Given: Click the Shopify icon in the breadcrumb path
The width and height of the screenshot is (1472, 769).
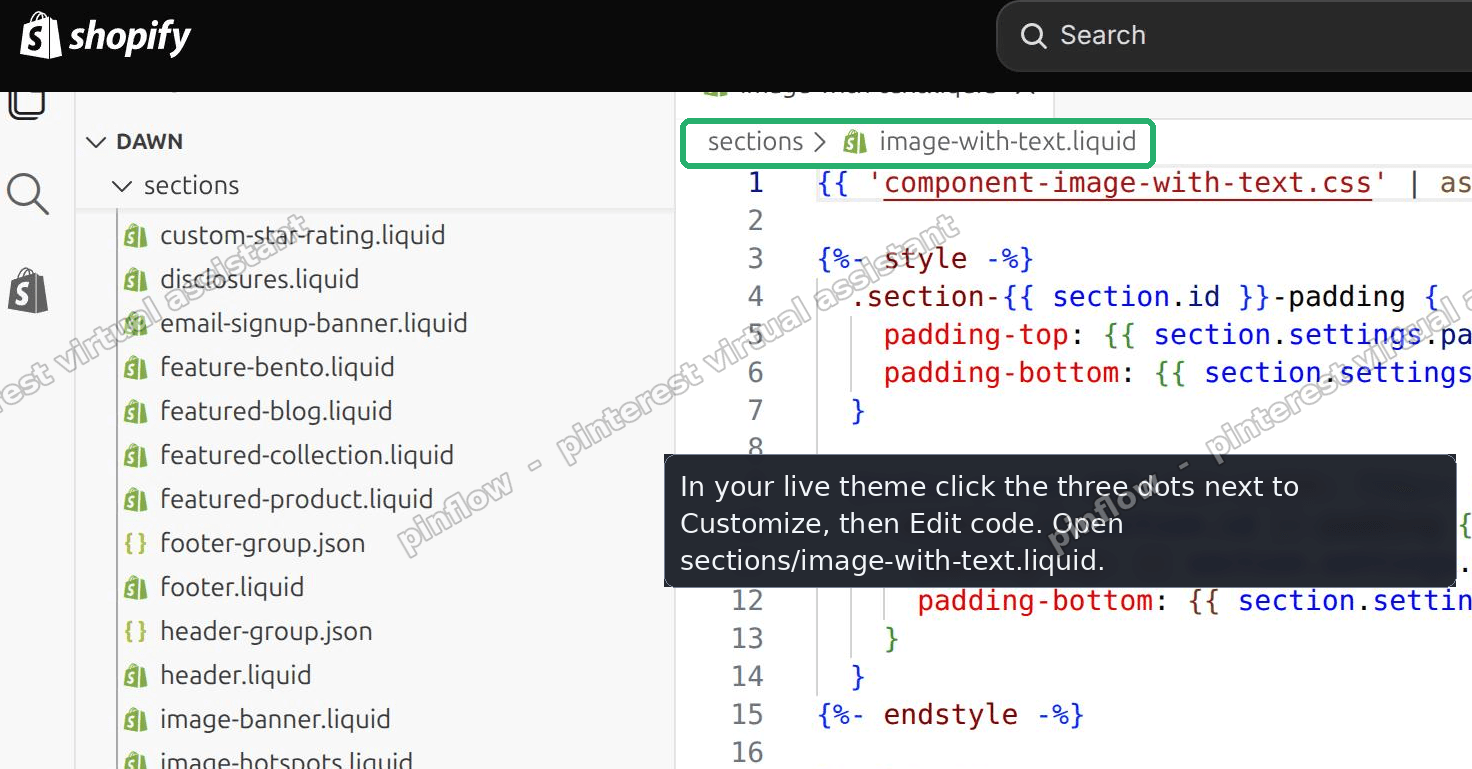Looking at the screenshot, I should 854,142.
